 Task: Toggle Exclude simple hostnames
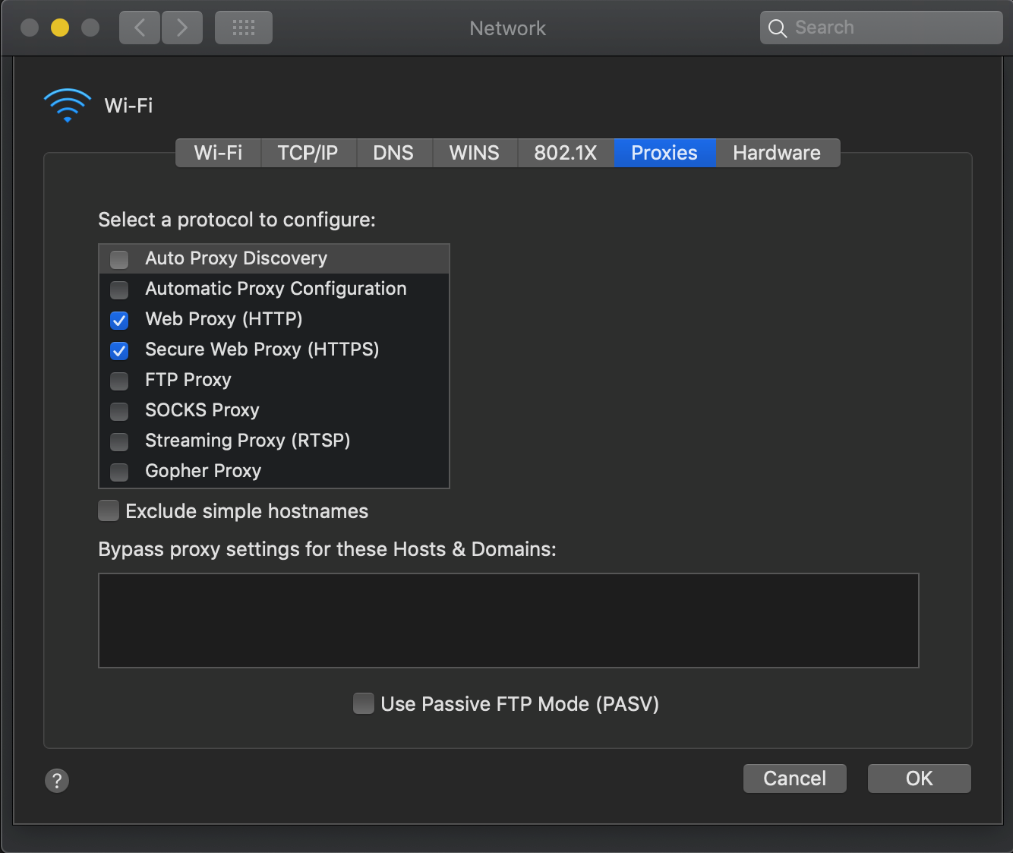coord(108,512)
